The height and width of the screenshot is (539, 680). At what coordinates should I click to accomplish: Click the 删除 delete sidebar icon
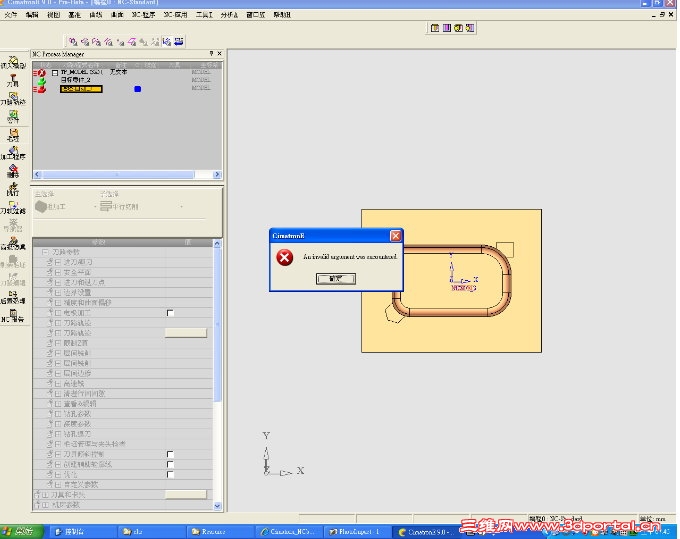[13, 171]
